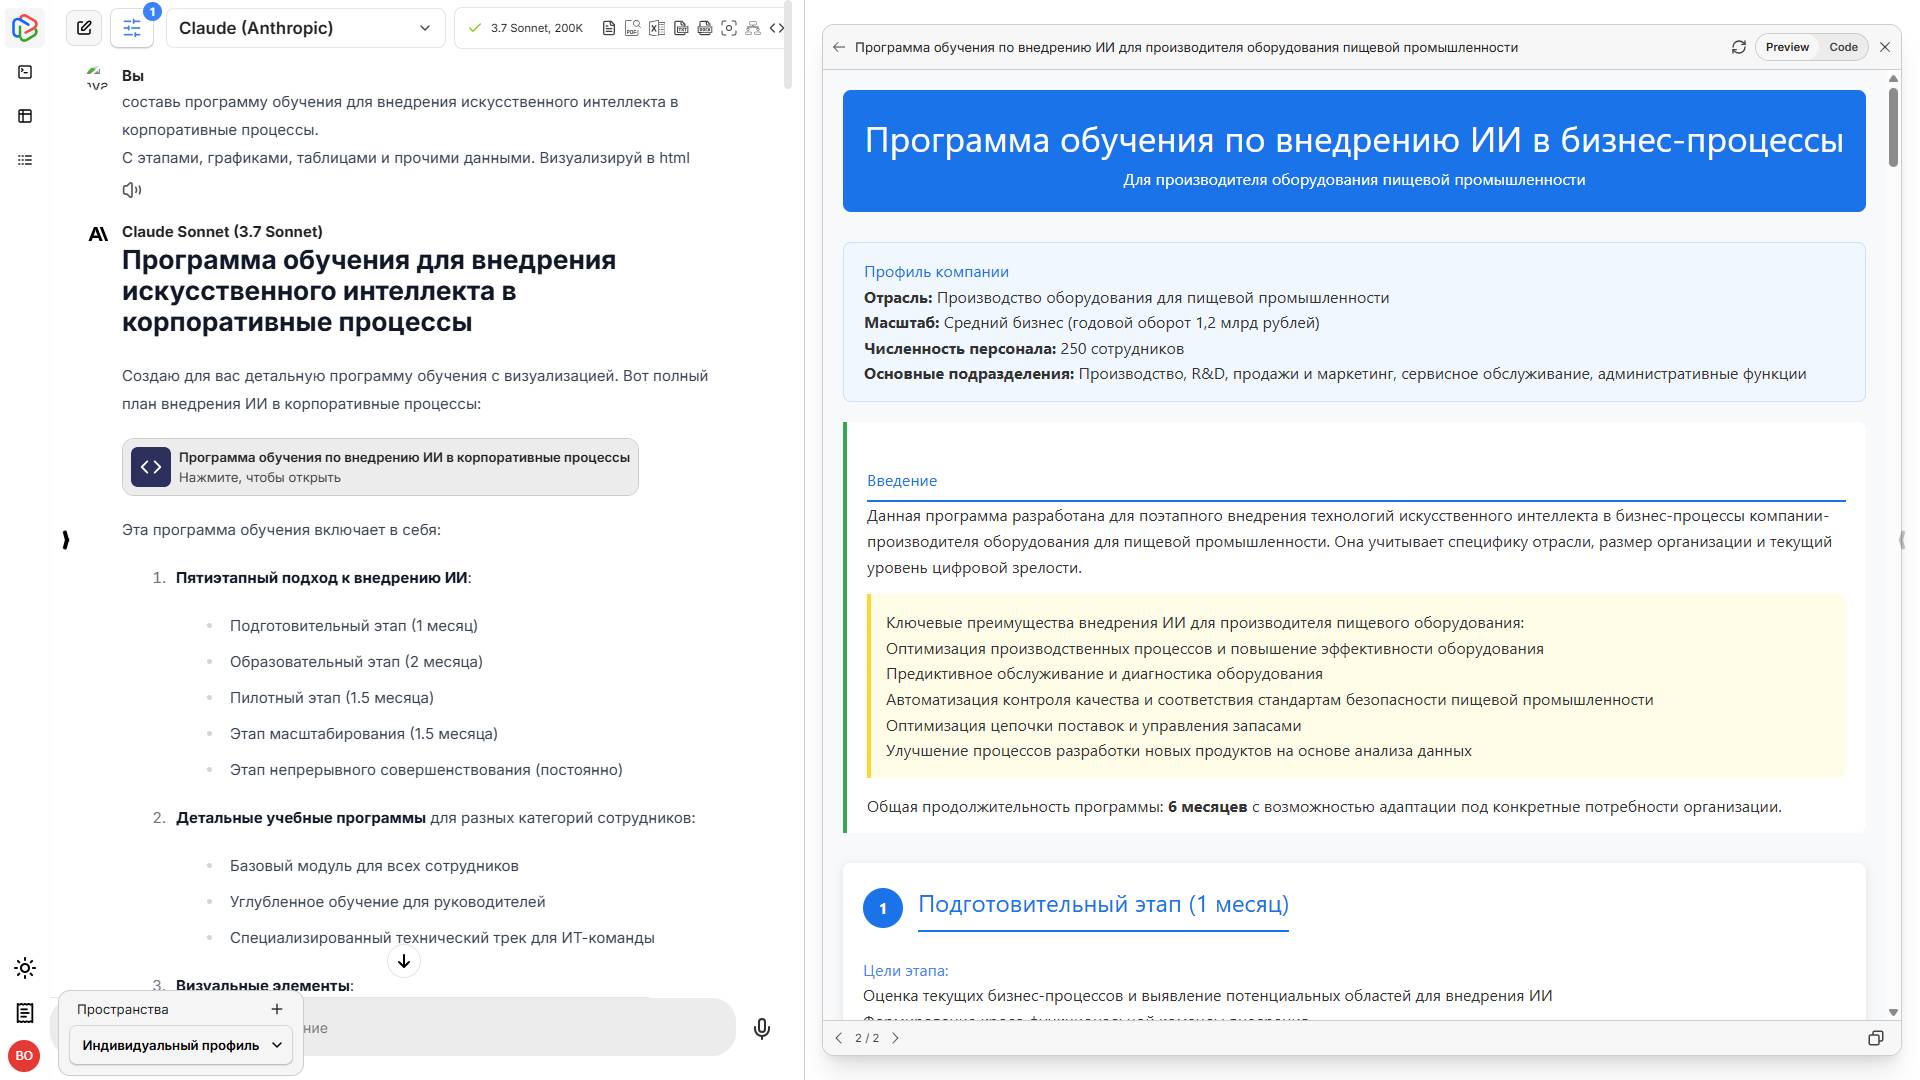The image size is (1920, 1080).
Task: Go to previous artifact version arrow
Action: tap(839, 1038)
